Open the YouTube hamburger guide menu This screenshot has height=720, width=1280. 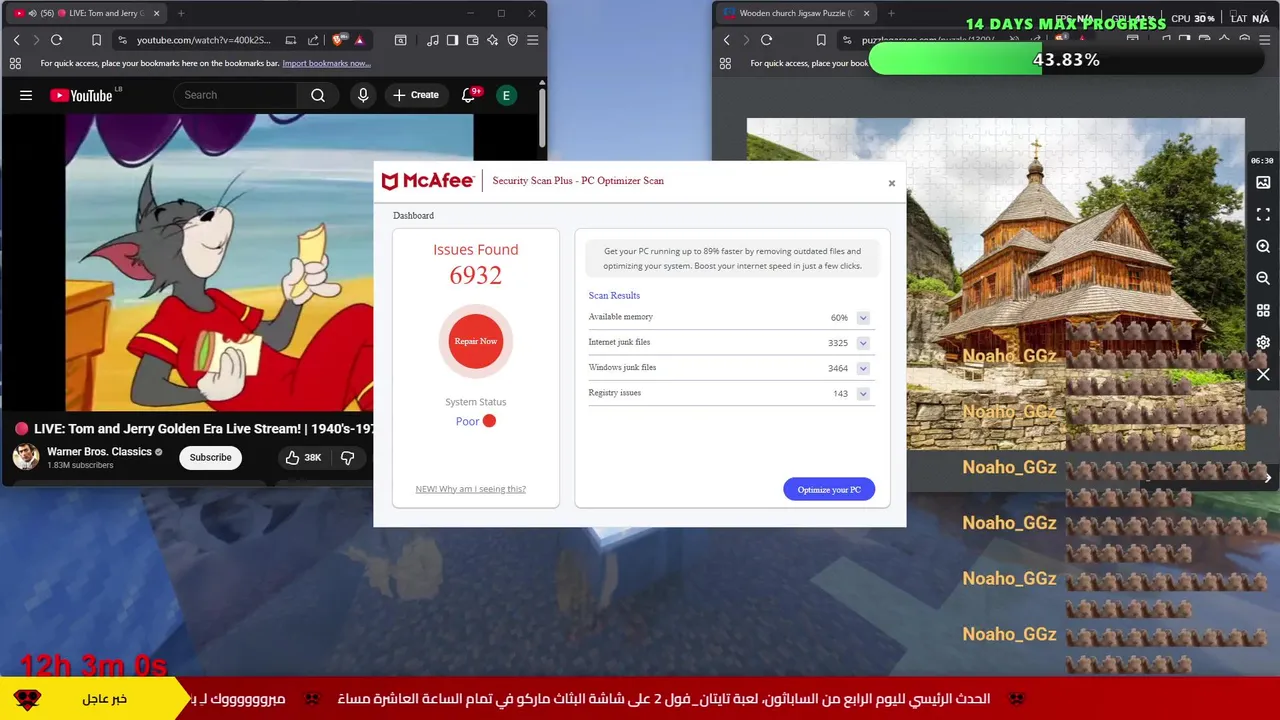tap(26, 95)
